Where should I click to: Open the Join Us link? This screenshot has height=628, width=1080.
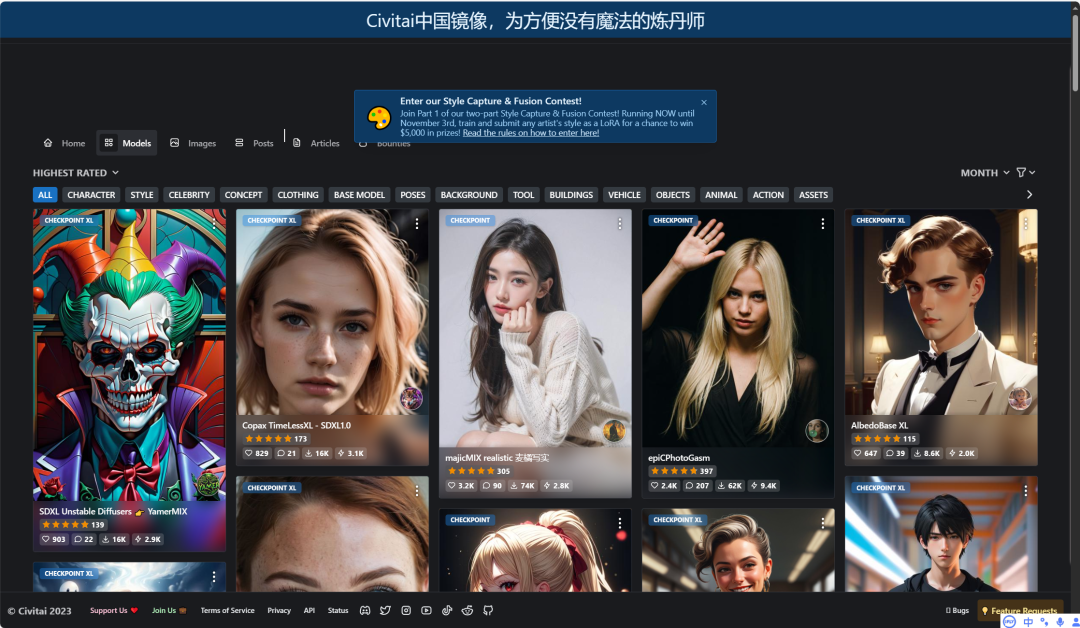click(x=169, y=610)
